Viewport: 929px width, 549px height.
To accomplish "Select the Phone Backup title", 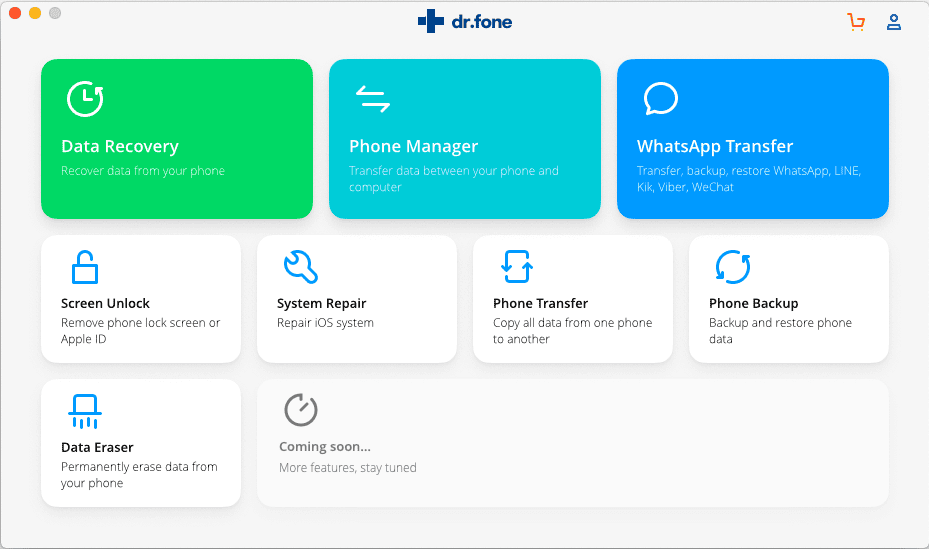I will coord(754,303).
